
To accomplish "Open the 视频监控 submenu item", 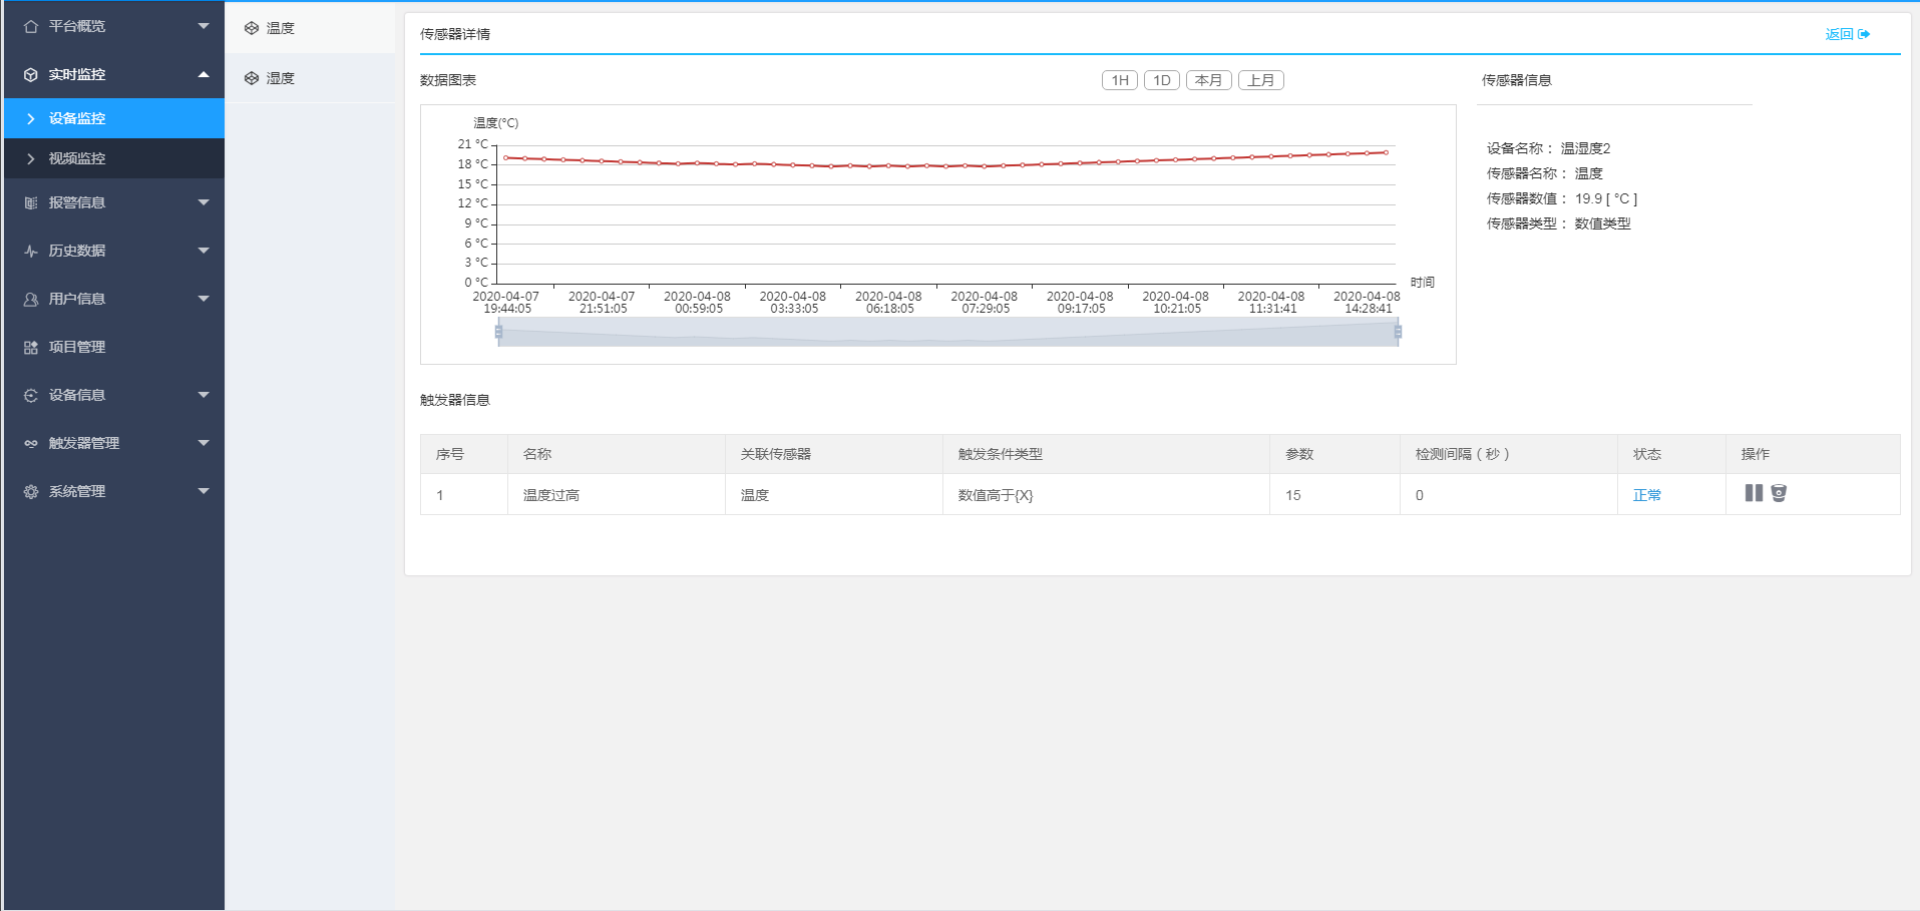I will (x=77, y=159).
